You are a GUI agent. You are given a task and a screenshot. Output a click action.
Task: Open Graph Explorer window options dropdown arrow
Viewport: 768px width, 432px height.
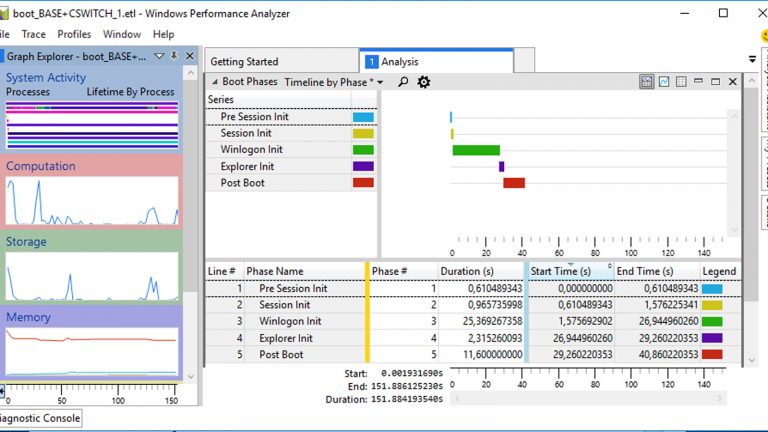[159, 56]
